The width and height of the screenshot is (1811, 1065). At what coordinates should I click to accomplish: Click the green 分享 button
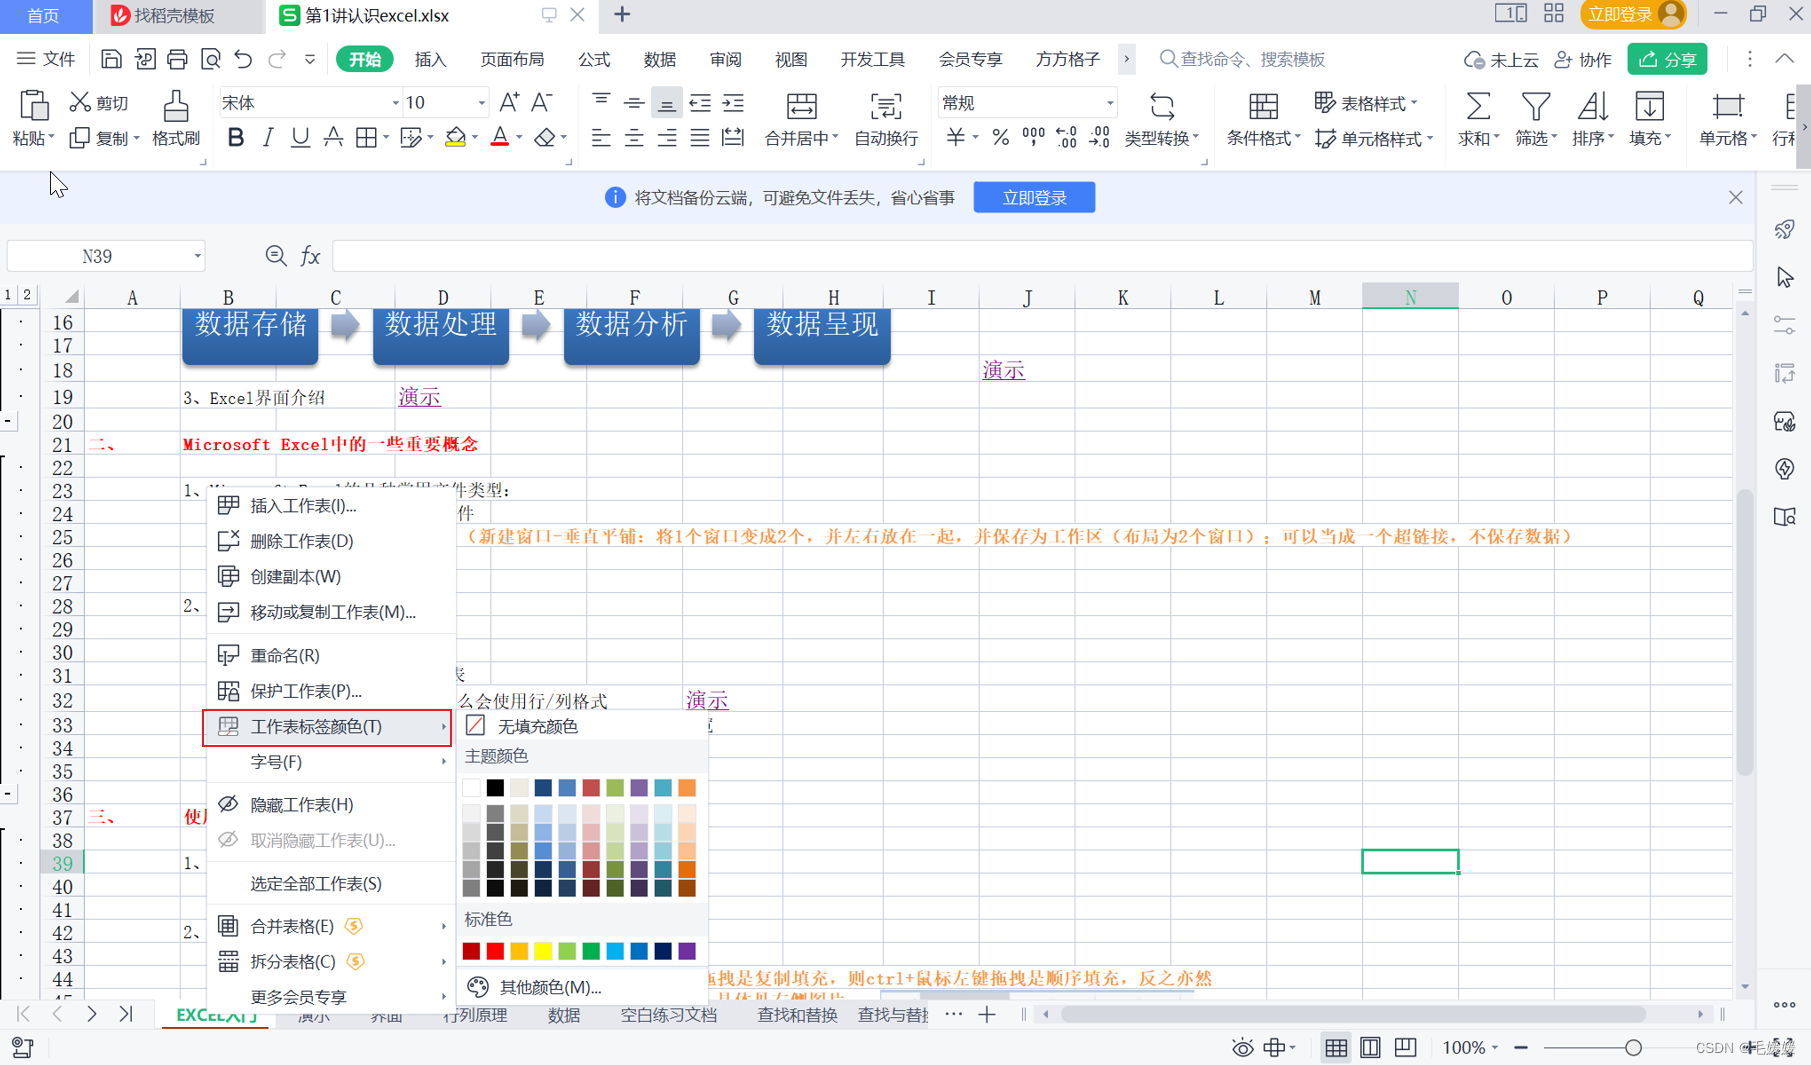pyautogui.click(x=1667, y=59)
